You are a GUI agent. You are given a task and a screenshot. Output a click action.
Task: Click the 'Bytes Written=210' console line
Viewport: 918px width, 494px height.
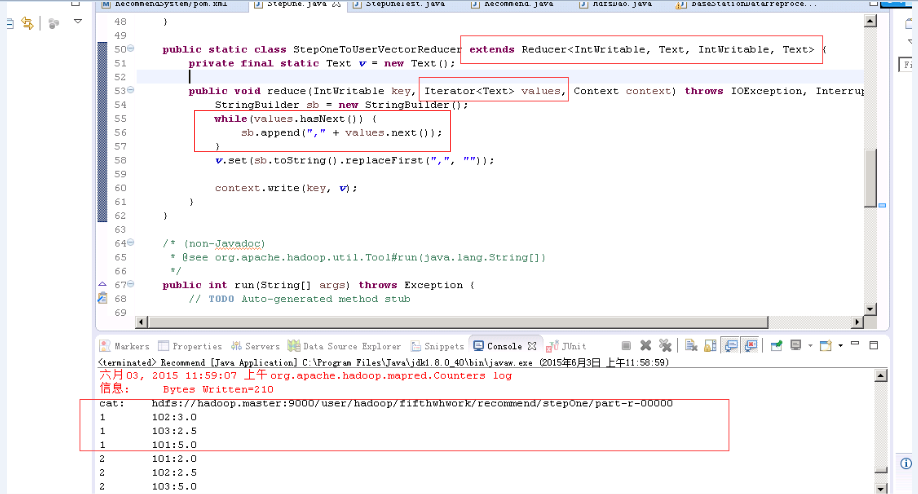pos(218,389)
